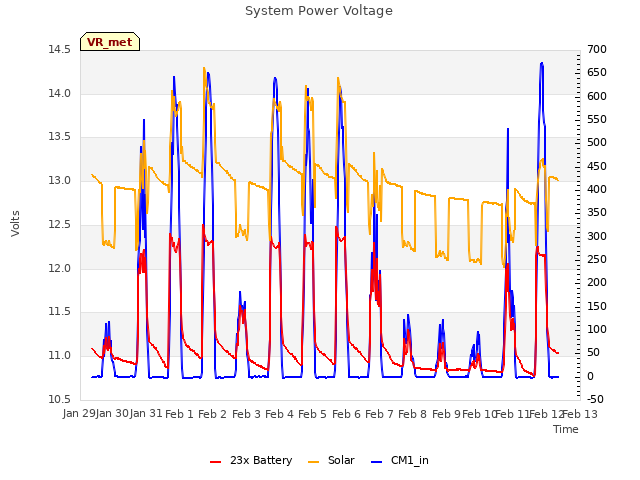
Task: Click the Feb 13 date tick label
Action: coord(580,414)
